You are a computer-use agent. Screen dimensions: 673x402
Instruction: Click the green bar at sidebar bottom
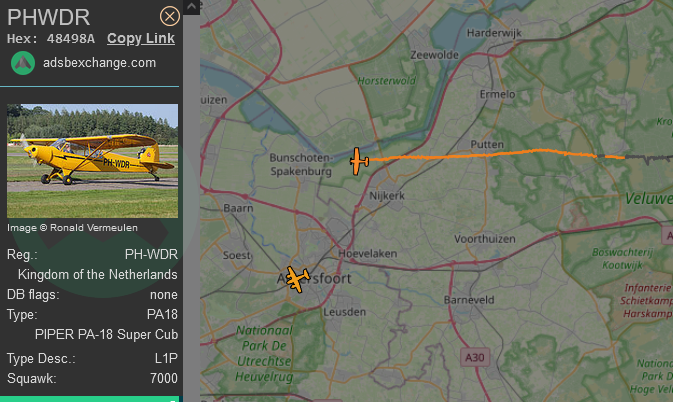pos(89,399)
